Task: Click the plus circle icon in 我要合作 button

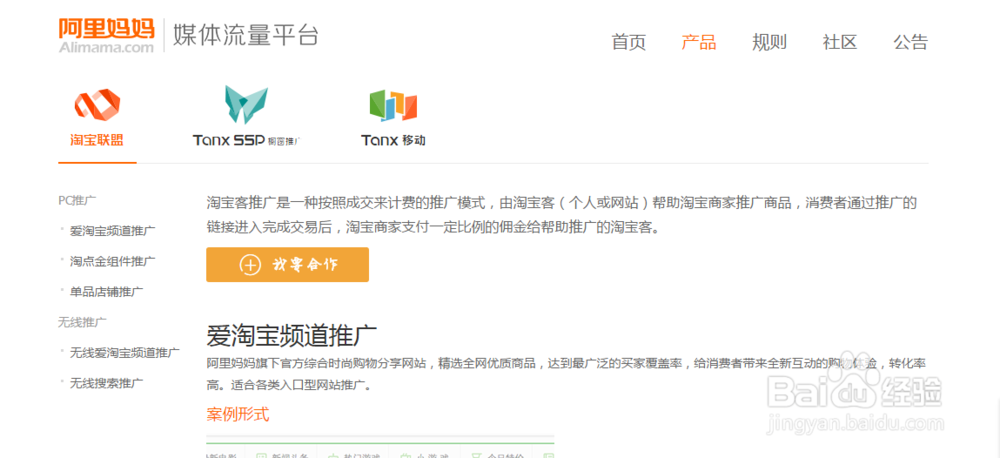Action: [x=250, y=265]
